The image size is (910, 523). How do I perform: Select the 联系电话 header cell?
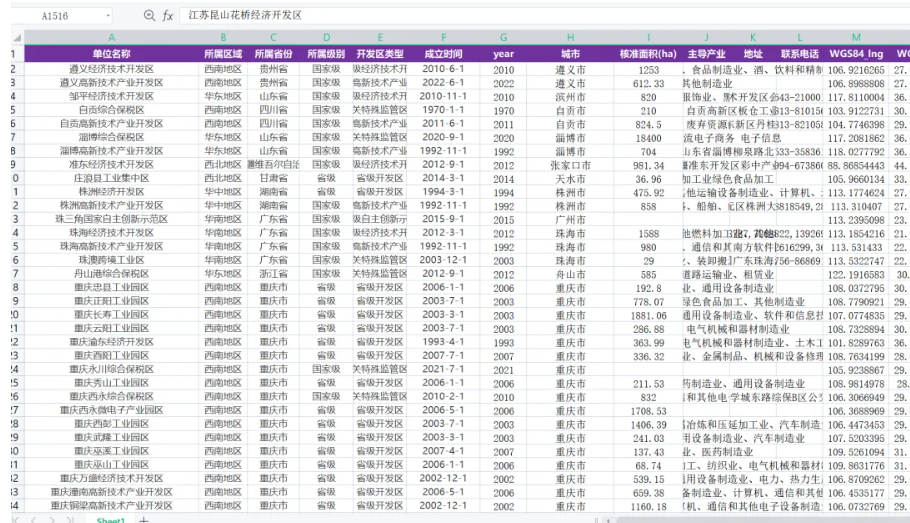[799, 54]
